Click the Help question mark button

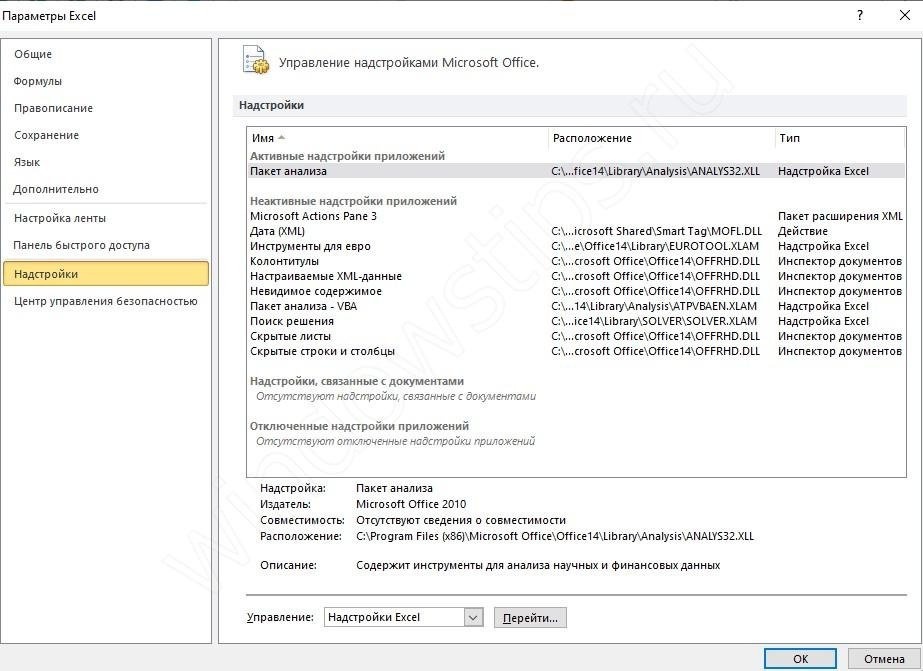859,16
